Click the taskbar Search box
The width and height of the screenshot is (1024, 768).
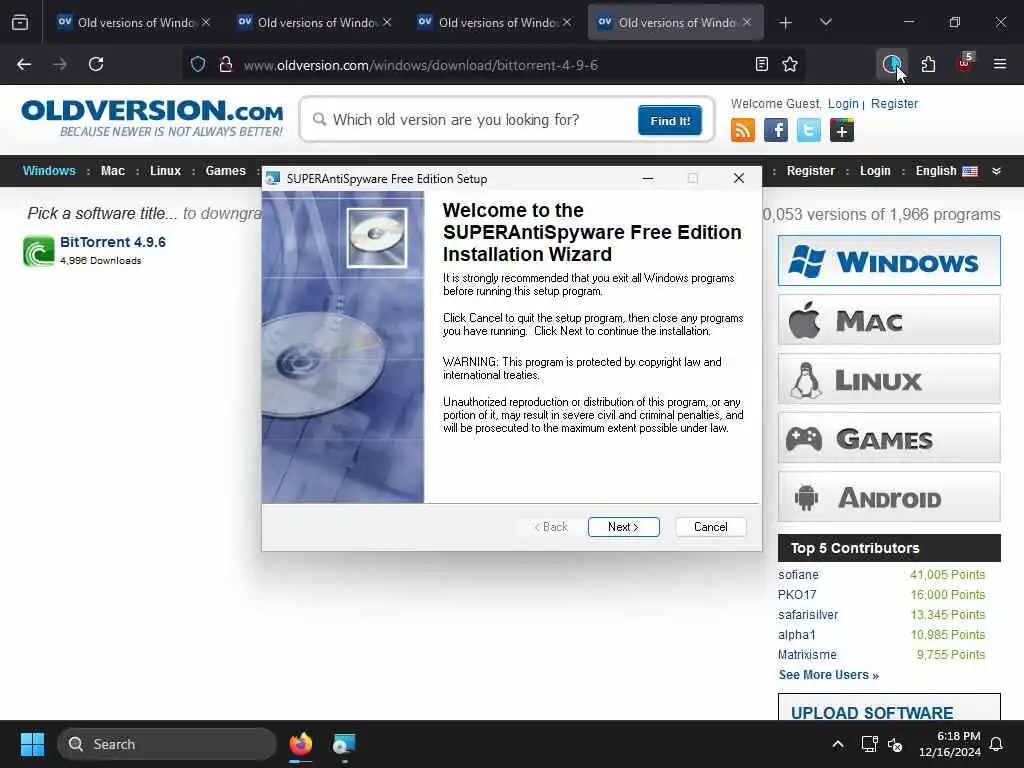(167, 744)
